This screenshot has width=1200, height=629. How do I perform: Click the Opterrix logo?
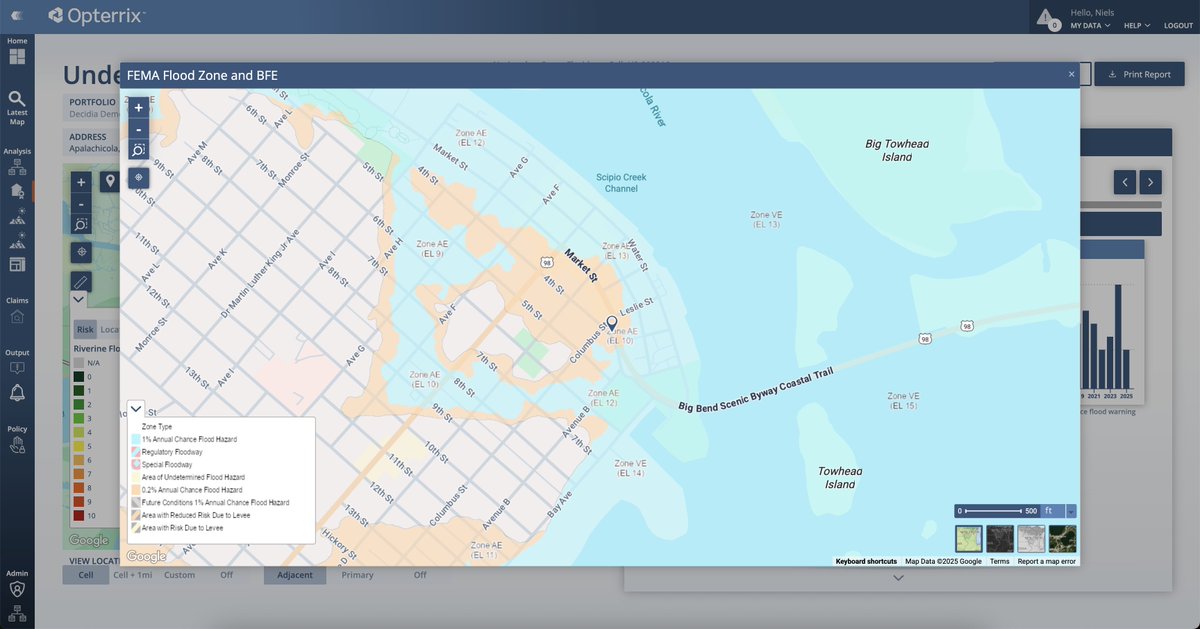[x=96, y=16]
